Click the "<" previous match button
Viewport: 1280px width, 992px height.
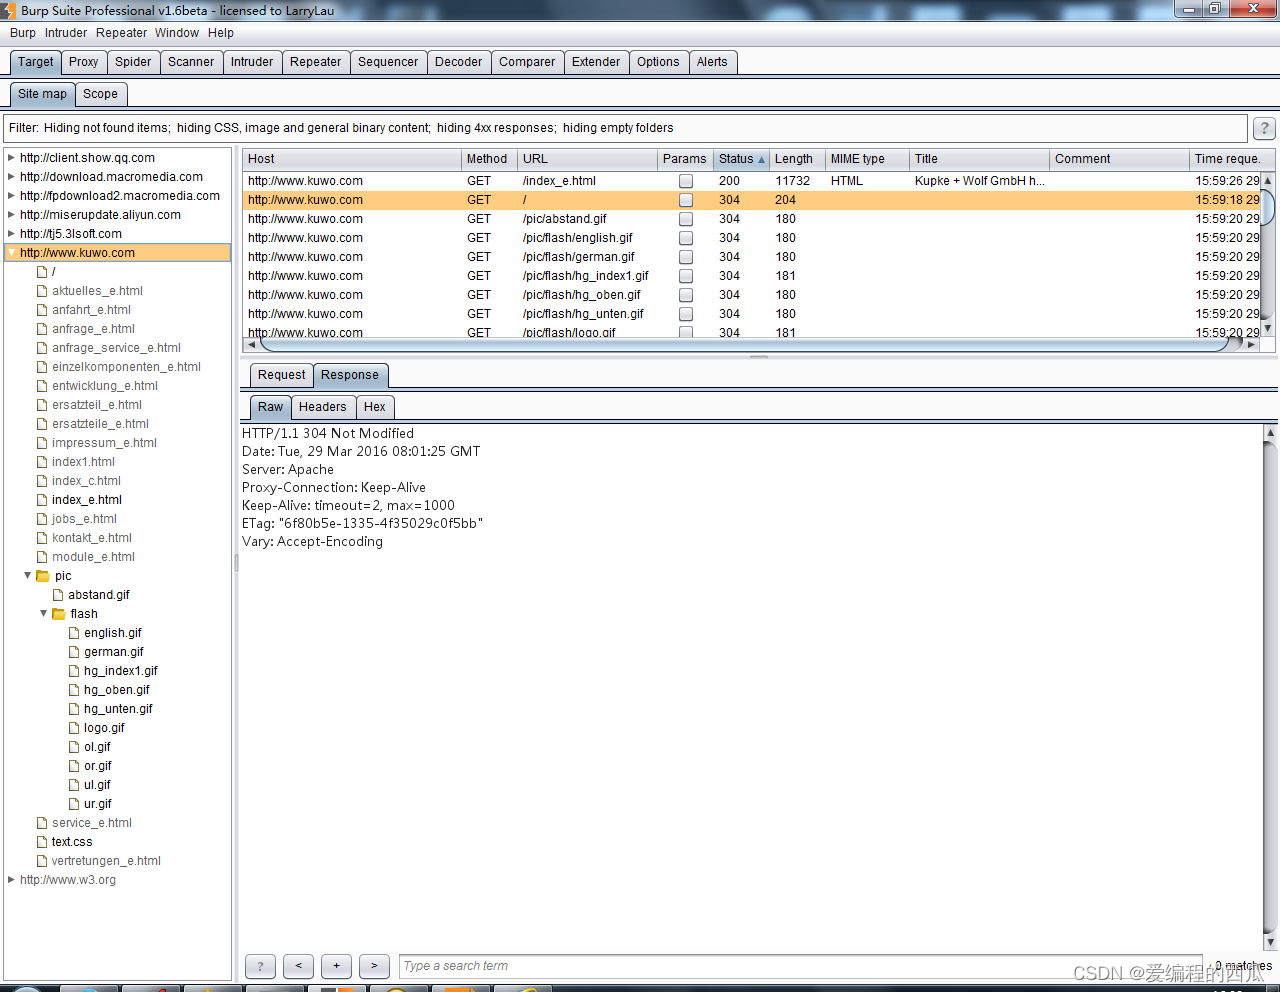[x=298, y=966]
